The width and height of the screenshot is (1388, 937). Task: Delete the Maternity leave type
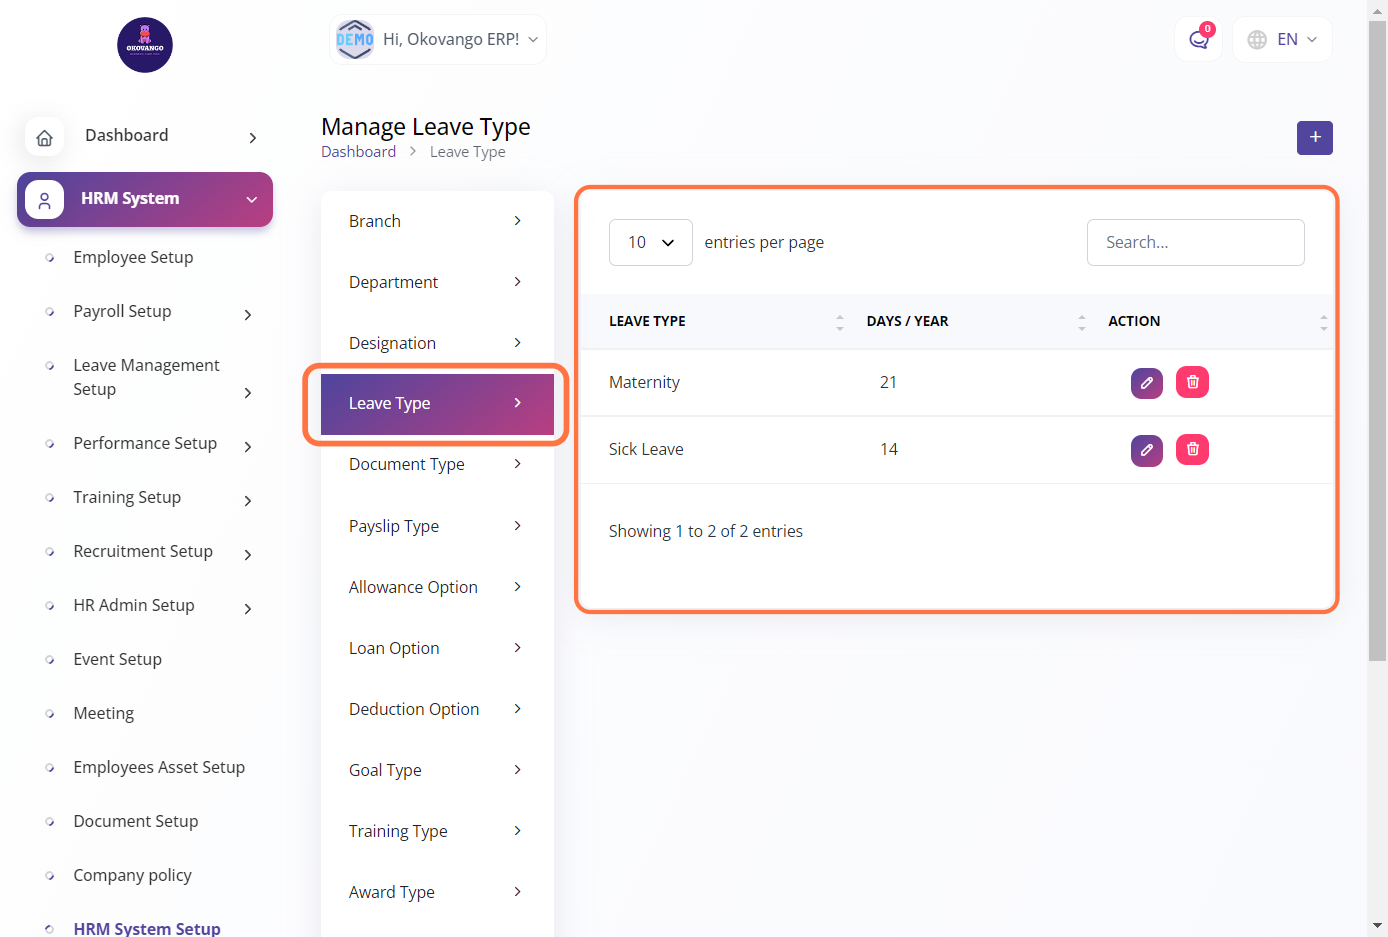coord(1192,382)
